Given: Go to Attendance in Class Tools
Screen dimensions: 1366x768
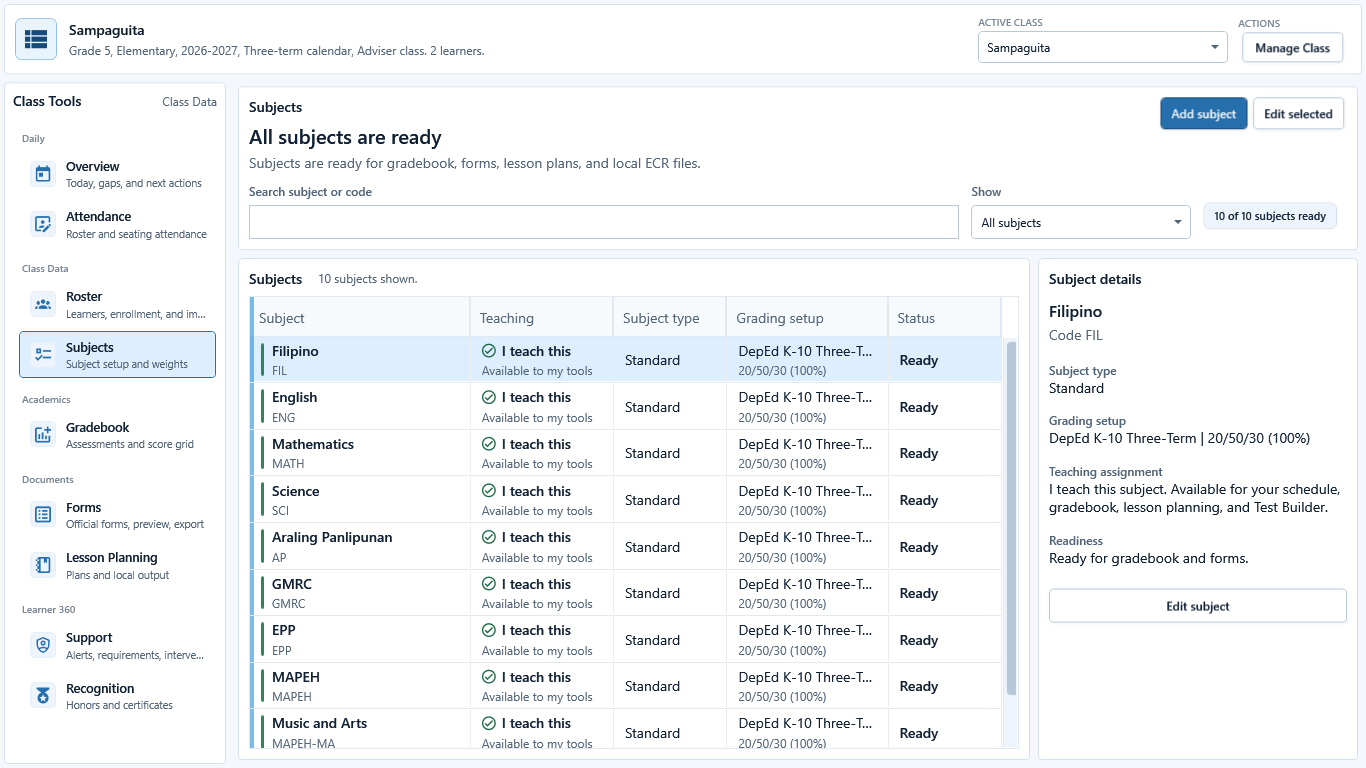Looking at the screenshot, I should (x=117, y=224).
